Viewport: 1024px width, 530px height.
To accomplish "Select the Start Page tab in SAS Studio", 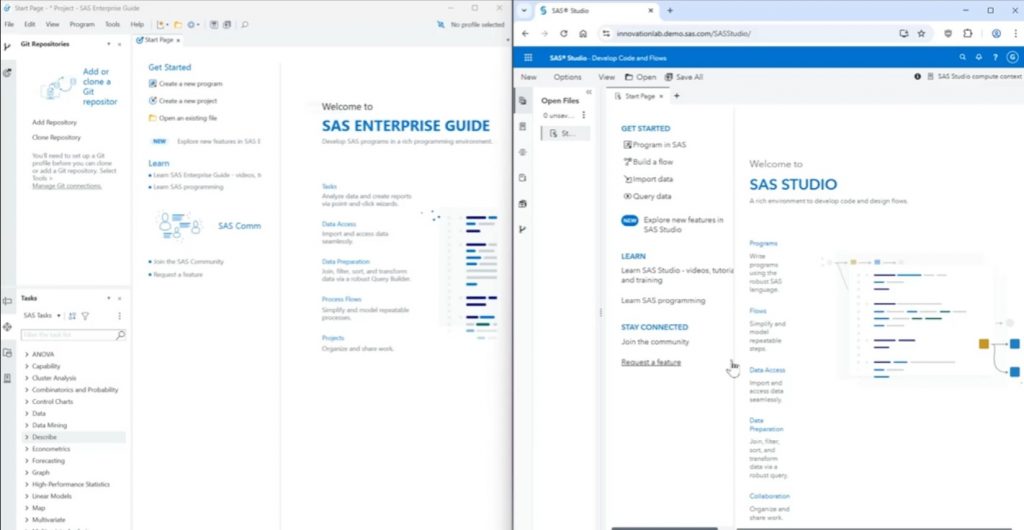I will (x=639, y=96).
